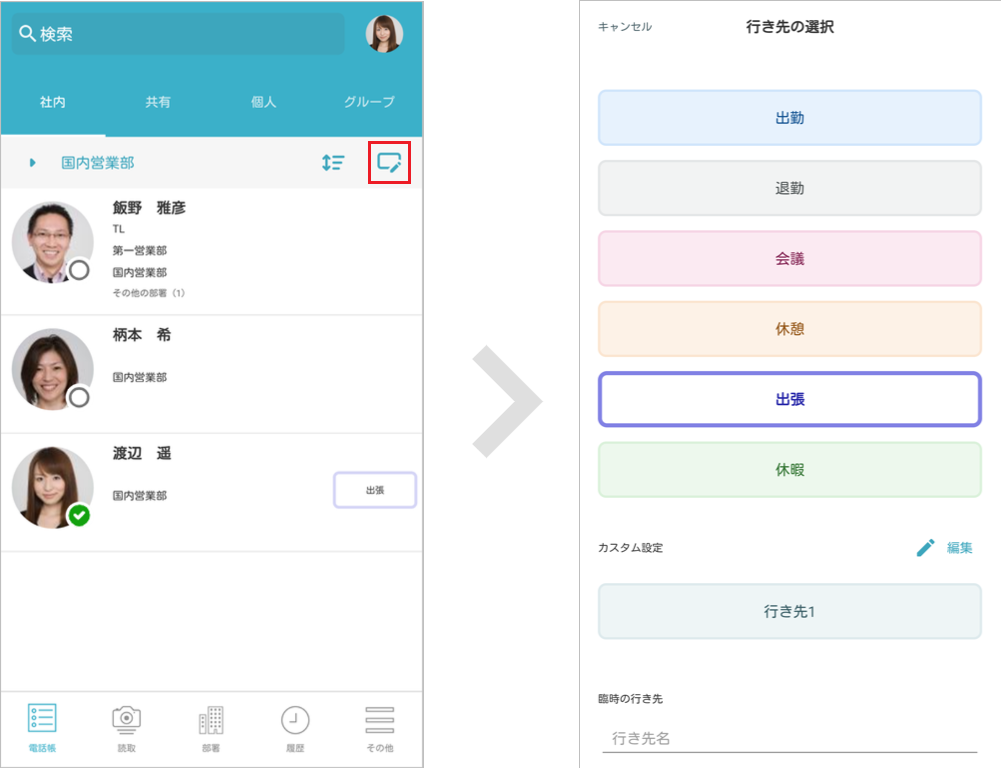Screen dimensions: 1001x768
Task: Select the 行き先1 custom destination
Action: [789, 612]
